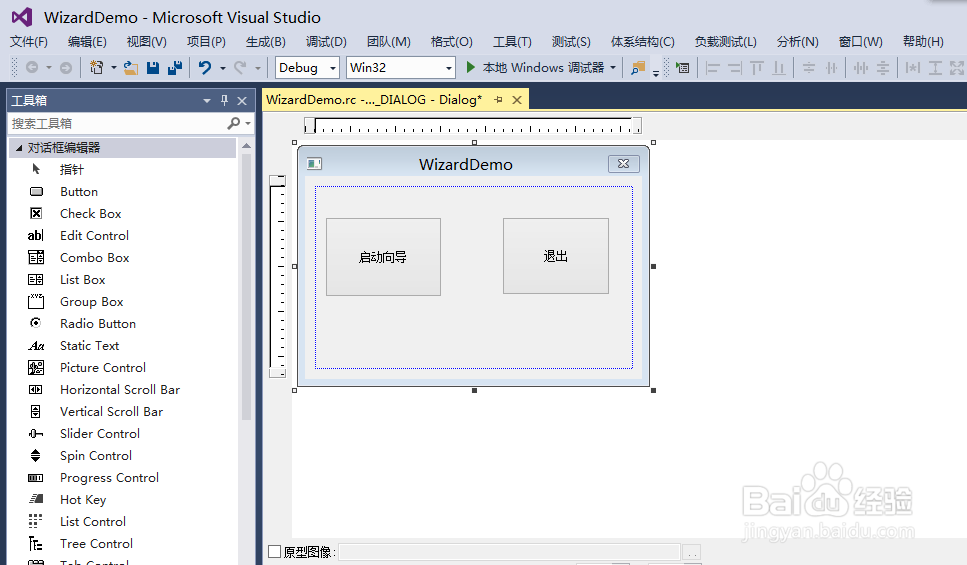
Task: Select List Control in toolbox
Action: pos(122,521)
